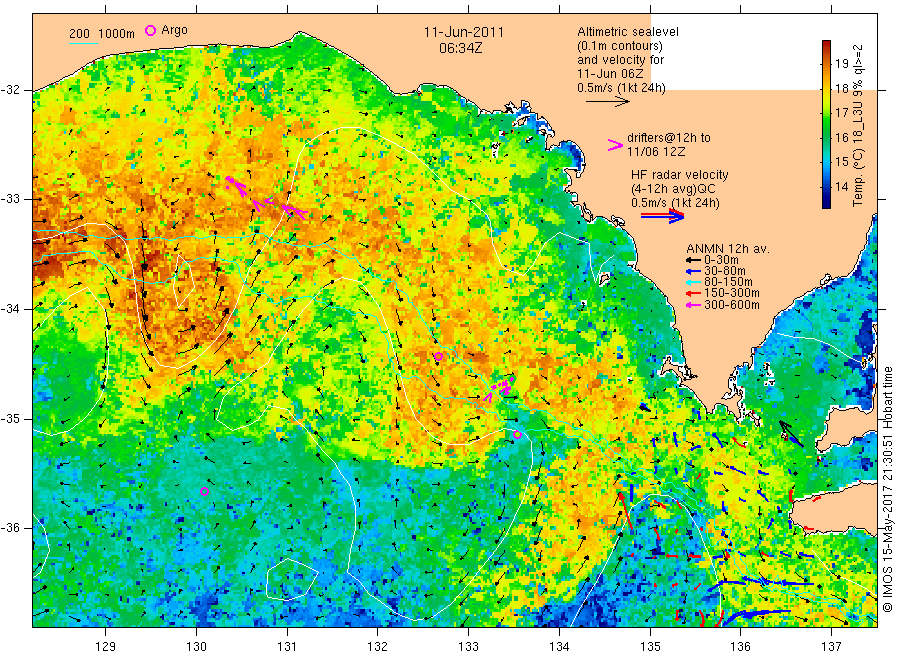Click the '16' tick on the color bar
The image size is (900, 660).
tap(841, 137)
